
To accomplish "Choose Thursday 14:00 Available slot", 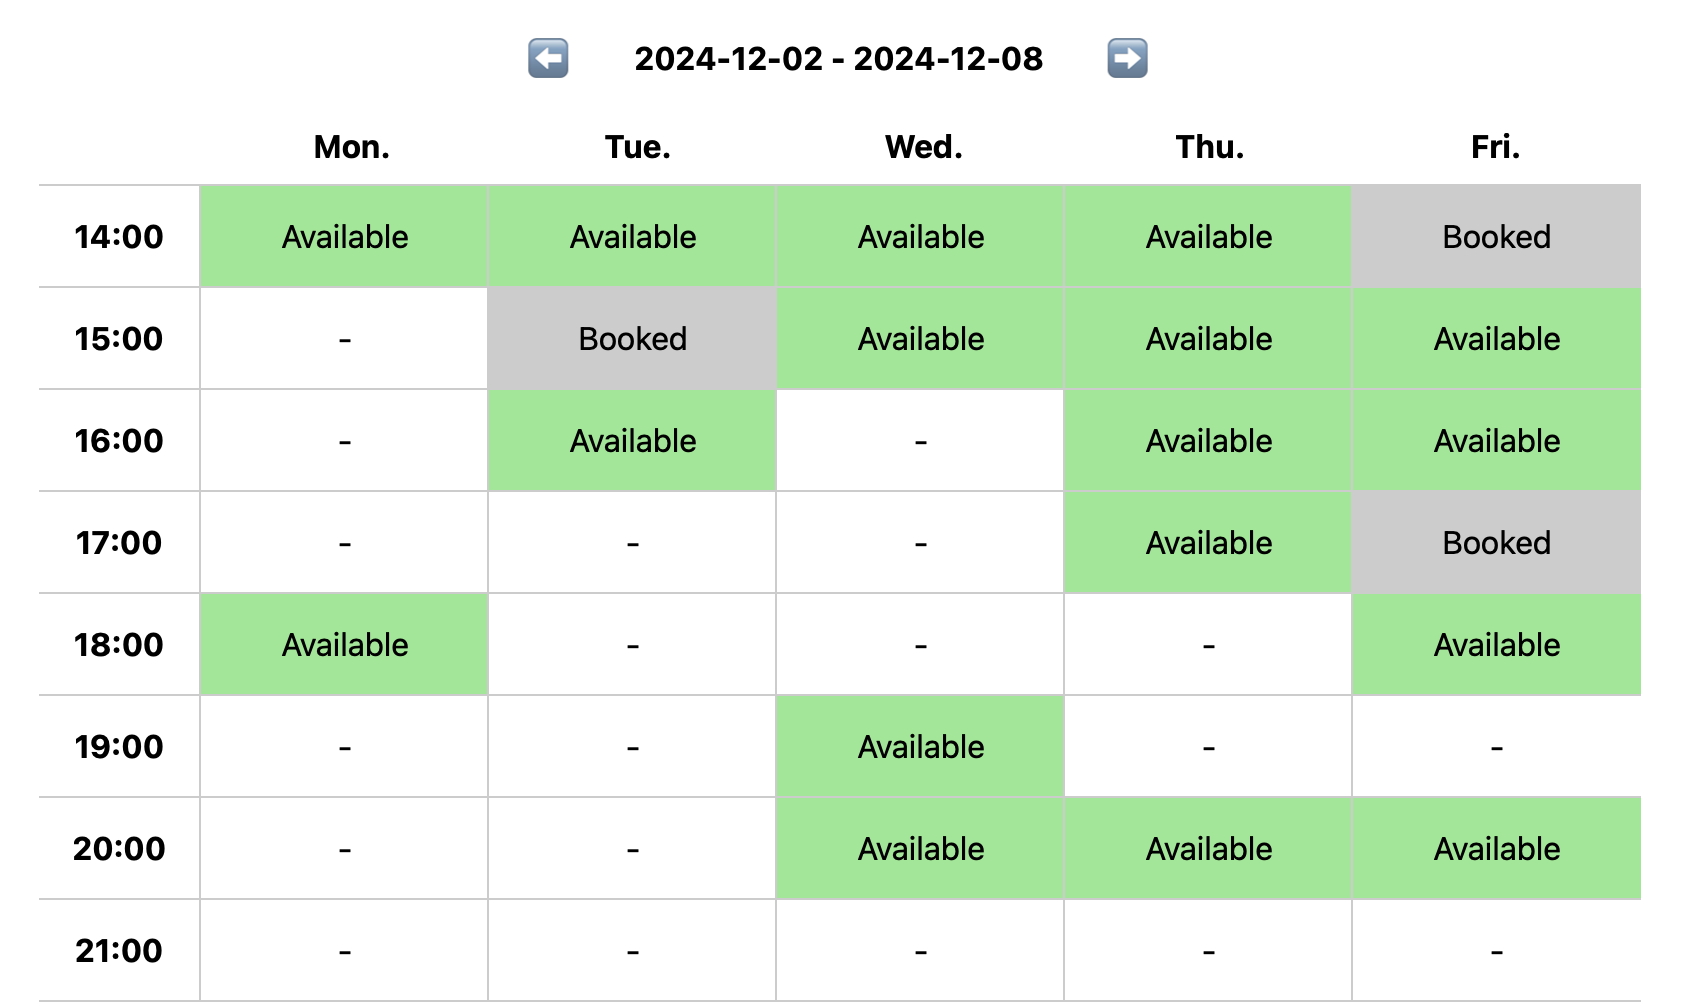I will coord(1209,236).
